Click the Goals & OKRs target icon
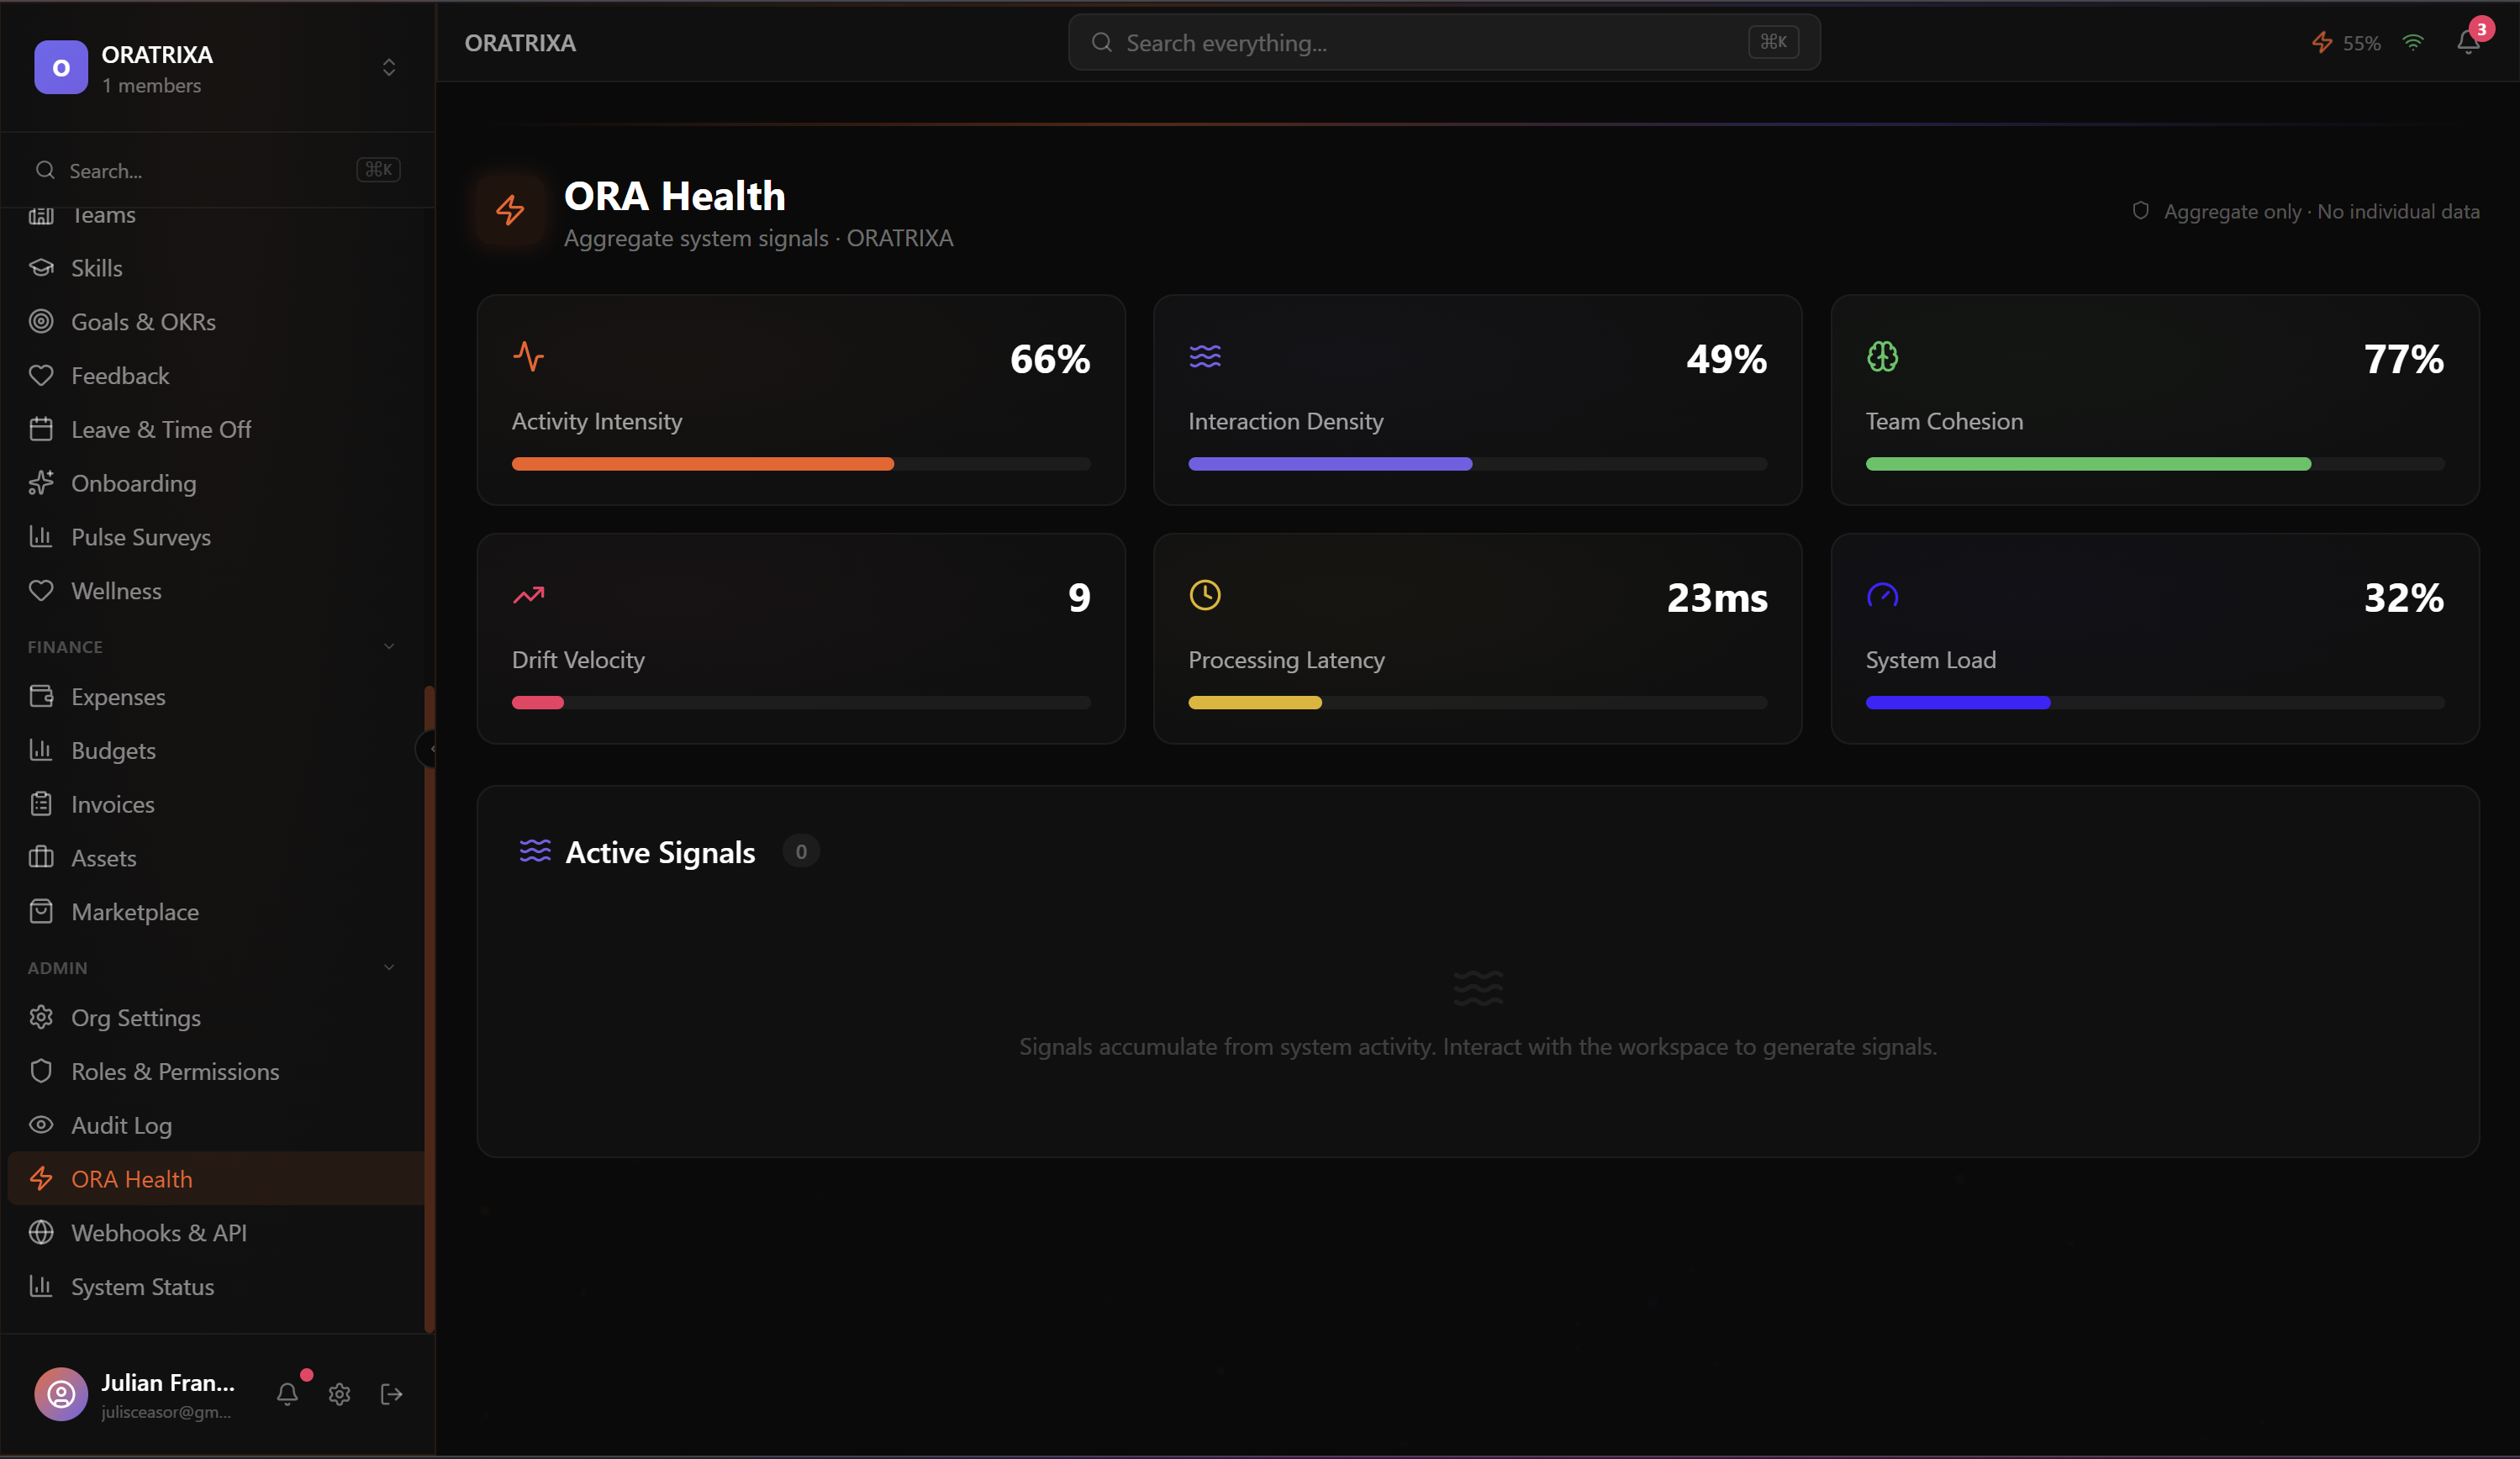 click(x=41, y=321)
